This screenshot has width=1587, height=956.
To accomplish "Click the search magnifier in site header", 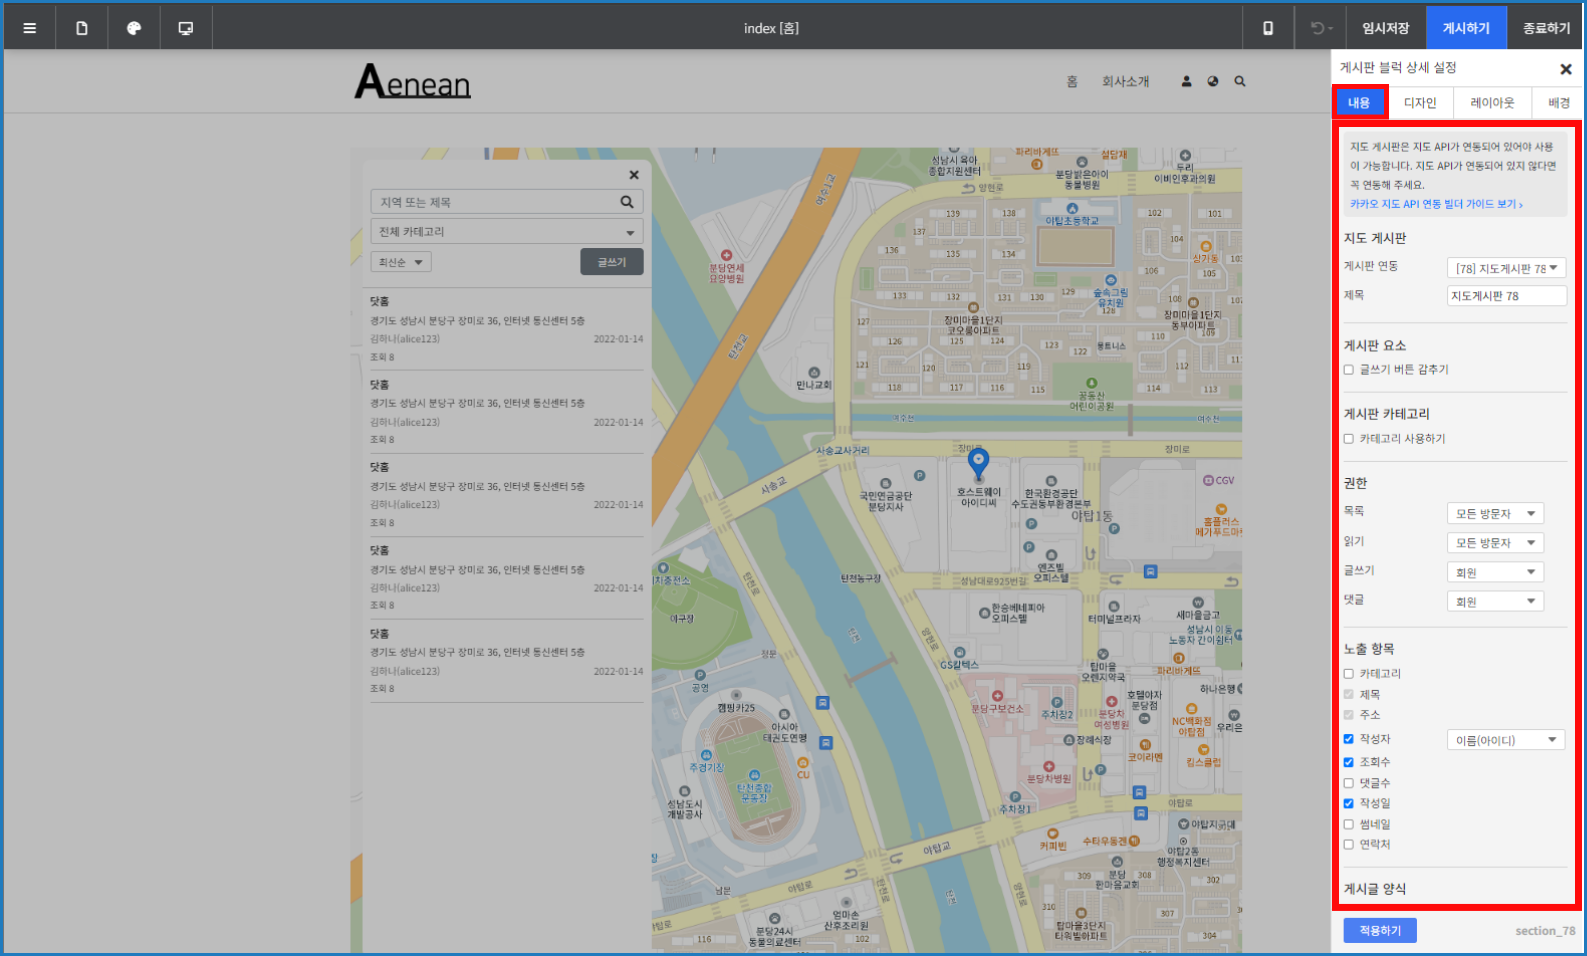I will click(x=1240, y=82).
